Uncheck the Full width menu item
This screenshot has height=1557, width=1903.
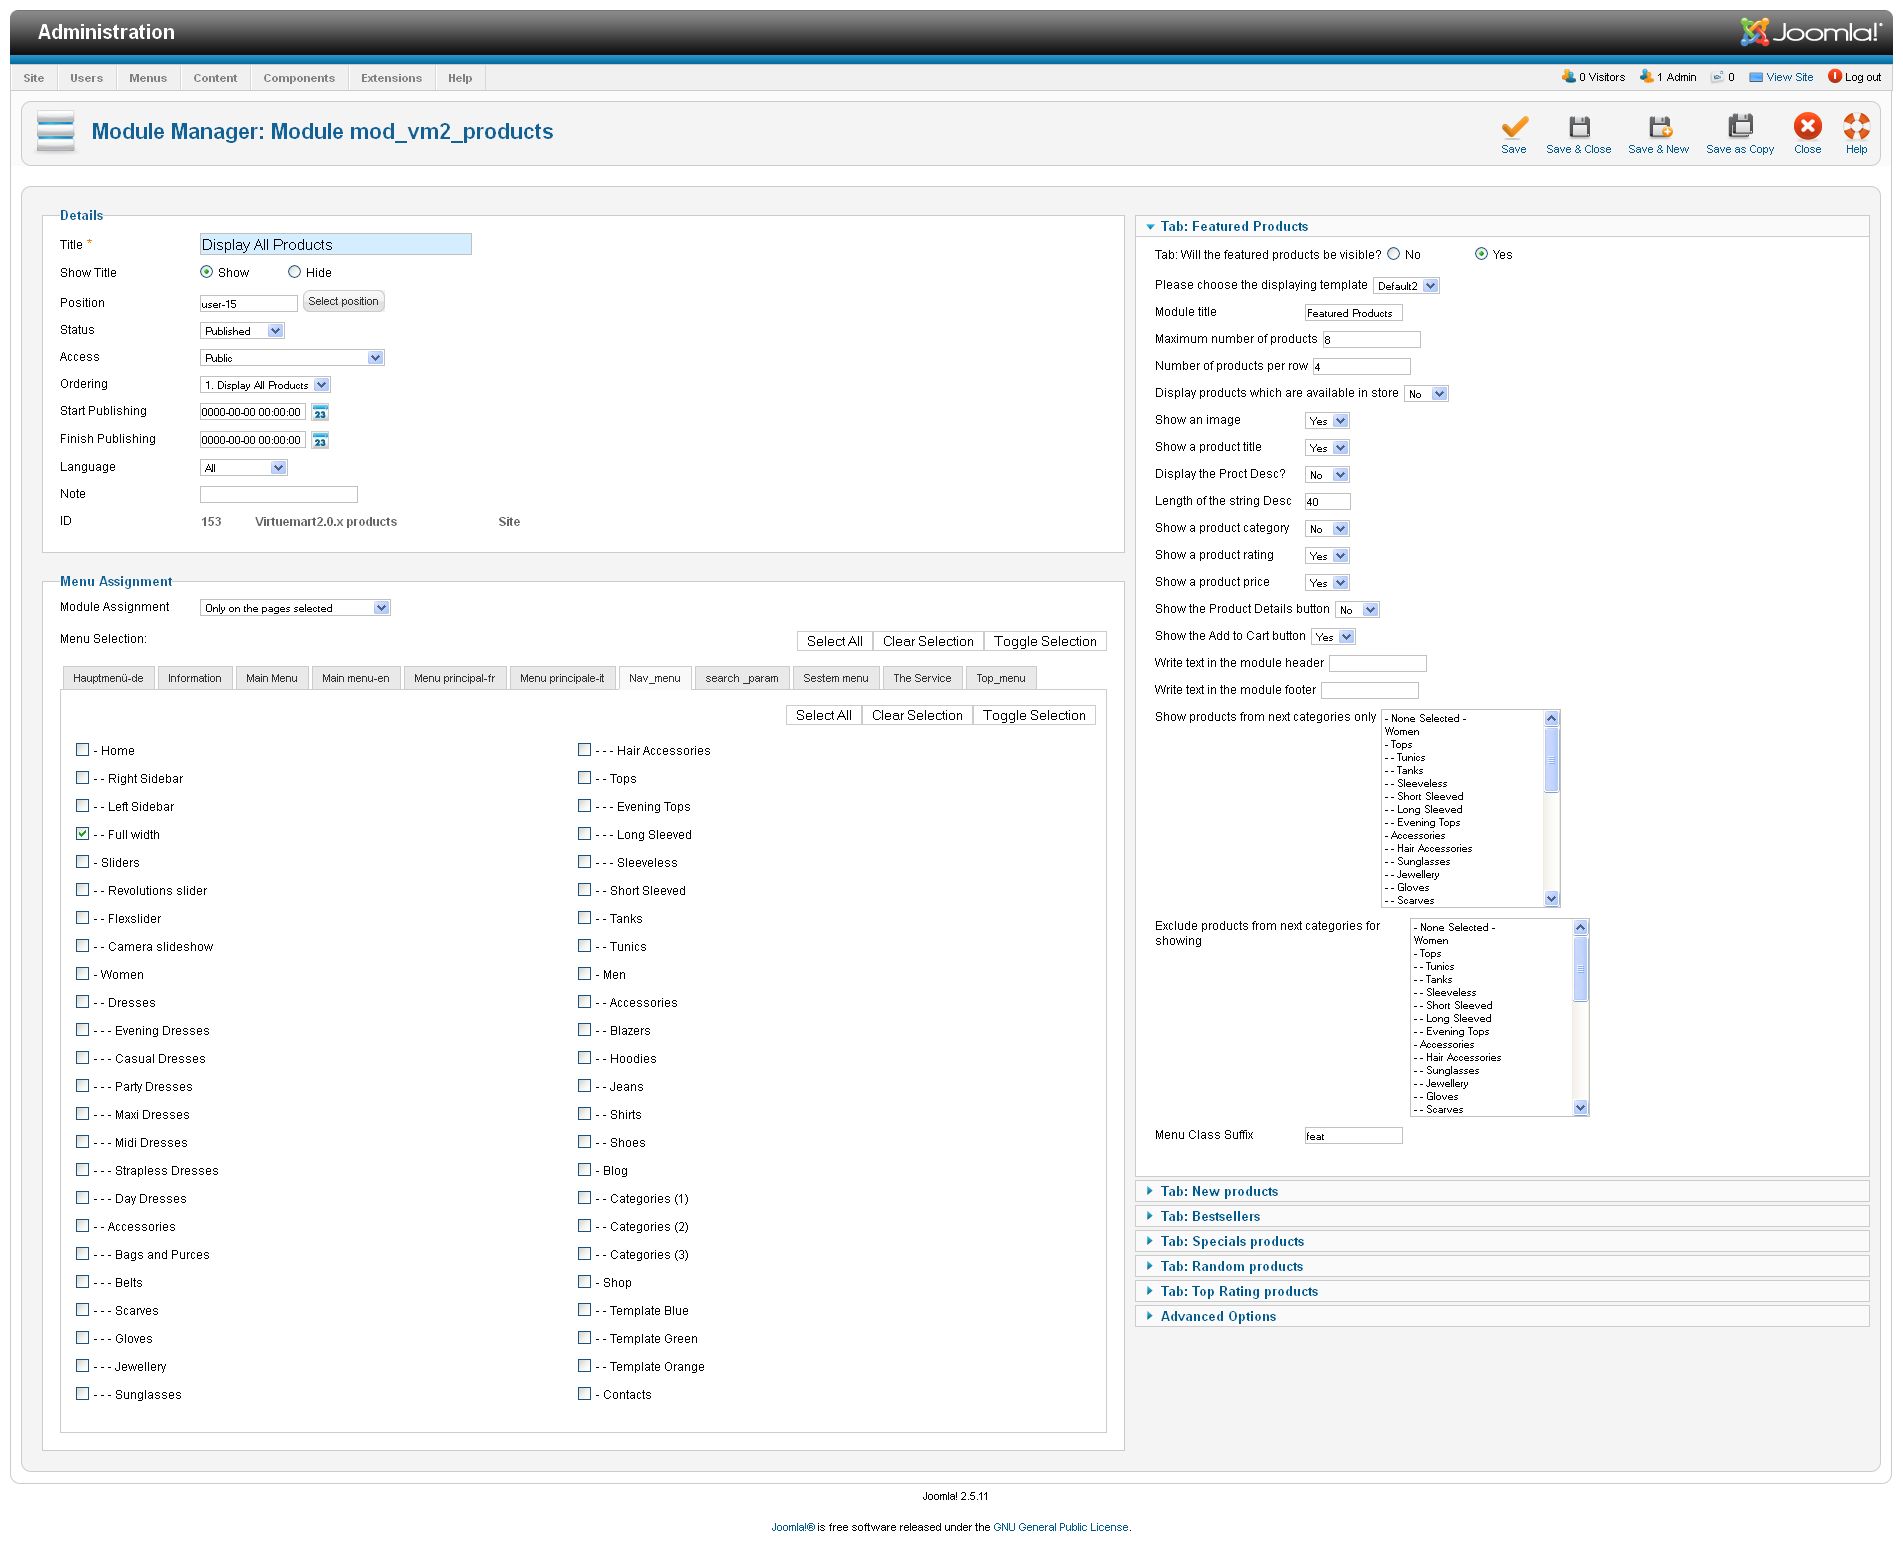[x=83, y=834]
